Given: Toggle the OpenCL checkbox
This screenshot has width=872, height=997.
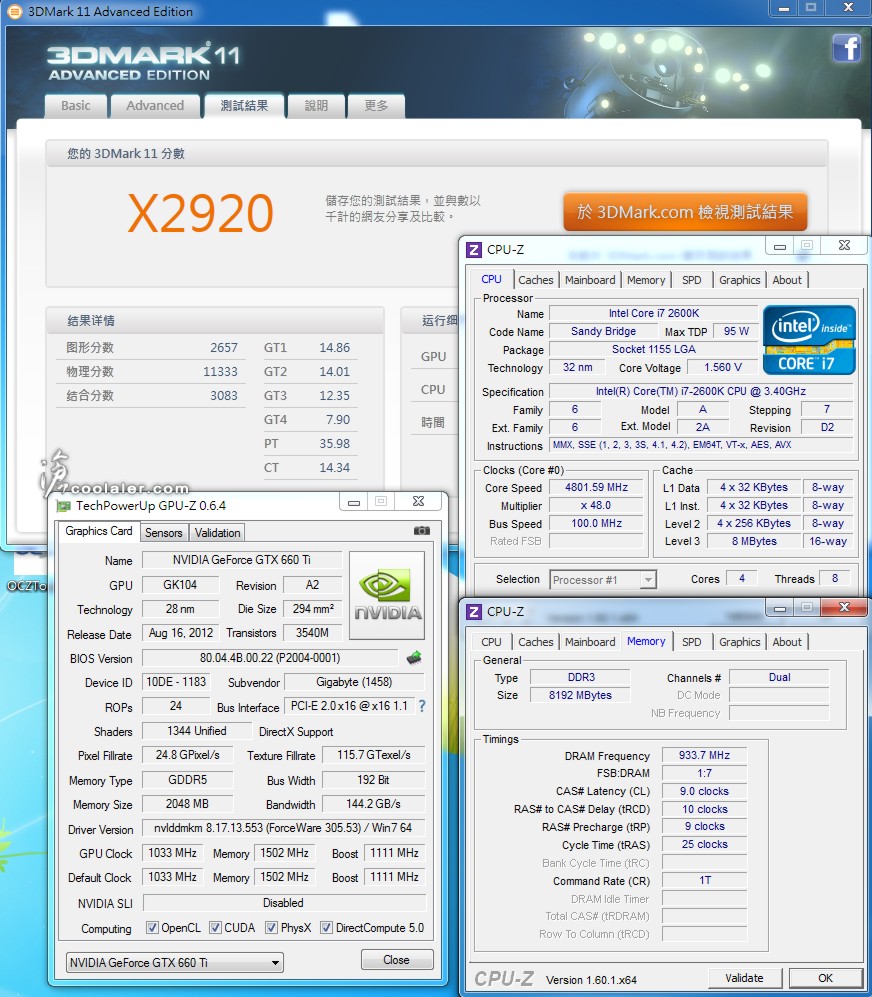Looking at the screenshot, I should pyautogui.click(x=152, y=927).
